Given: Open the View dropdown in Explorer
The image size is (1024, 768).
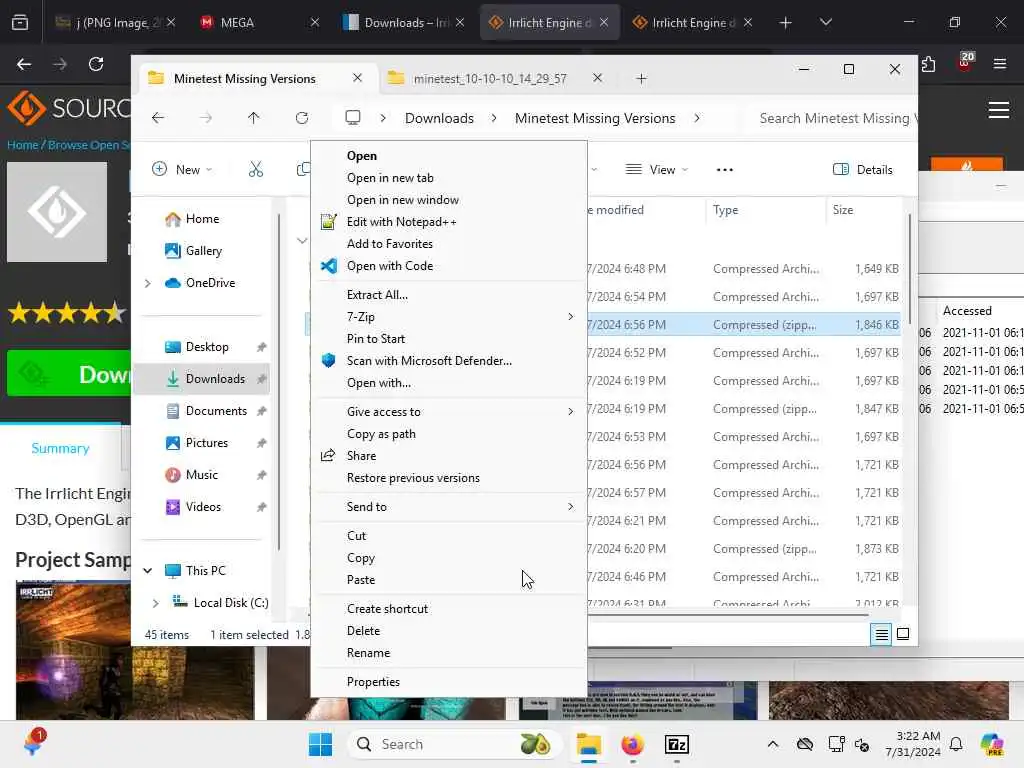Looking at the screenshot, I should 657,170.
